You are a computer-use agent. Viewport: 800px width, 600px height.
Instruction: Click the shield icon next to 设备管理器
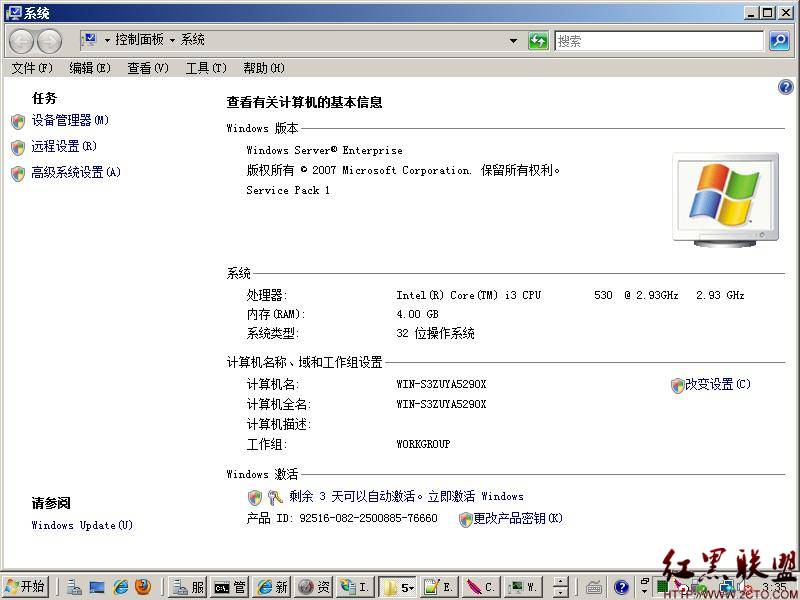[x=18, y=121]
